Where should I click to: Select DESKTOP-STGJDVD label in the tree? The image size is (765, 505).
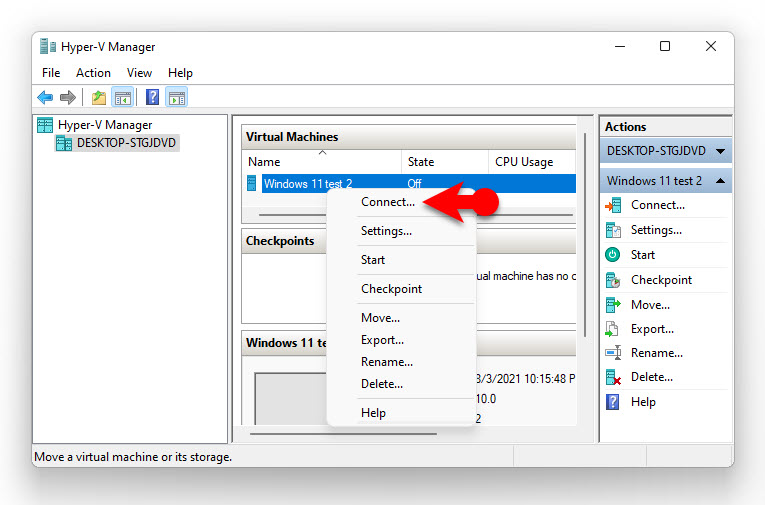126,143
